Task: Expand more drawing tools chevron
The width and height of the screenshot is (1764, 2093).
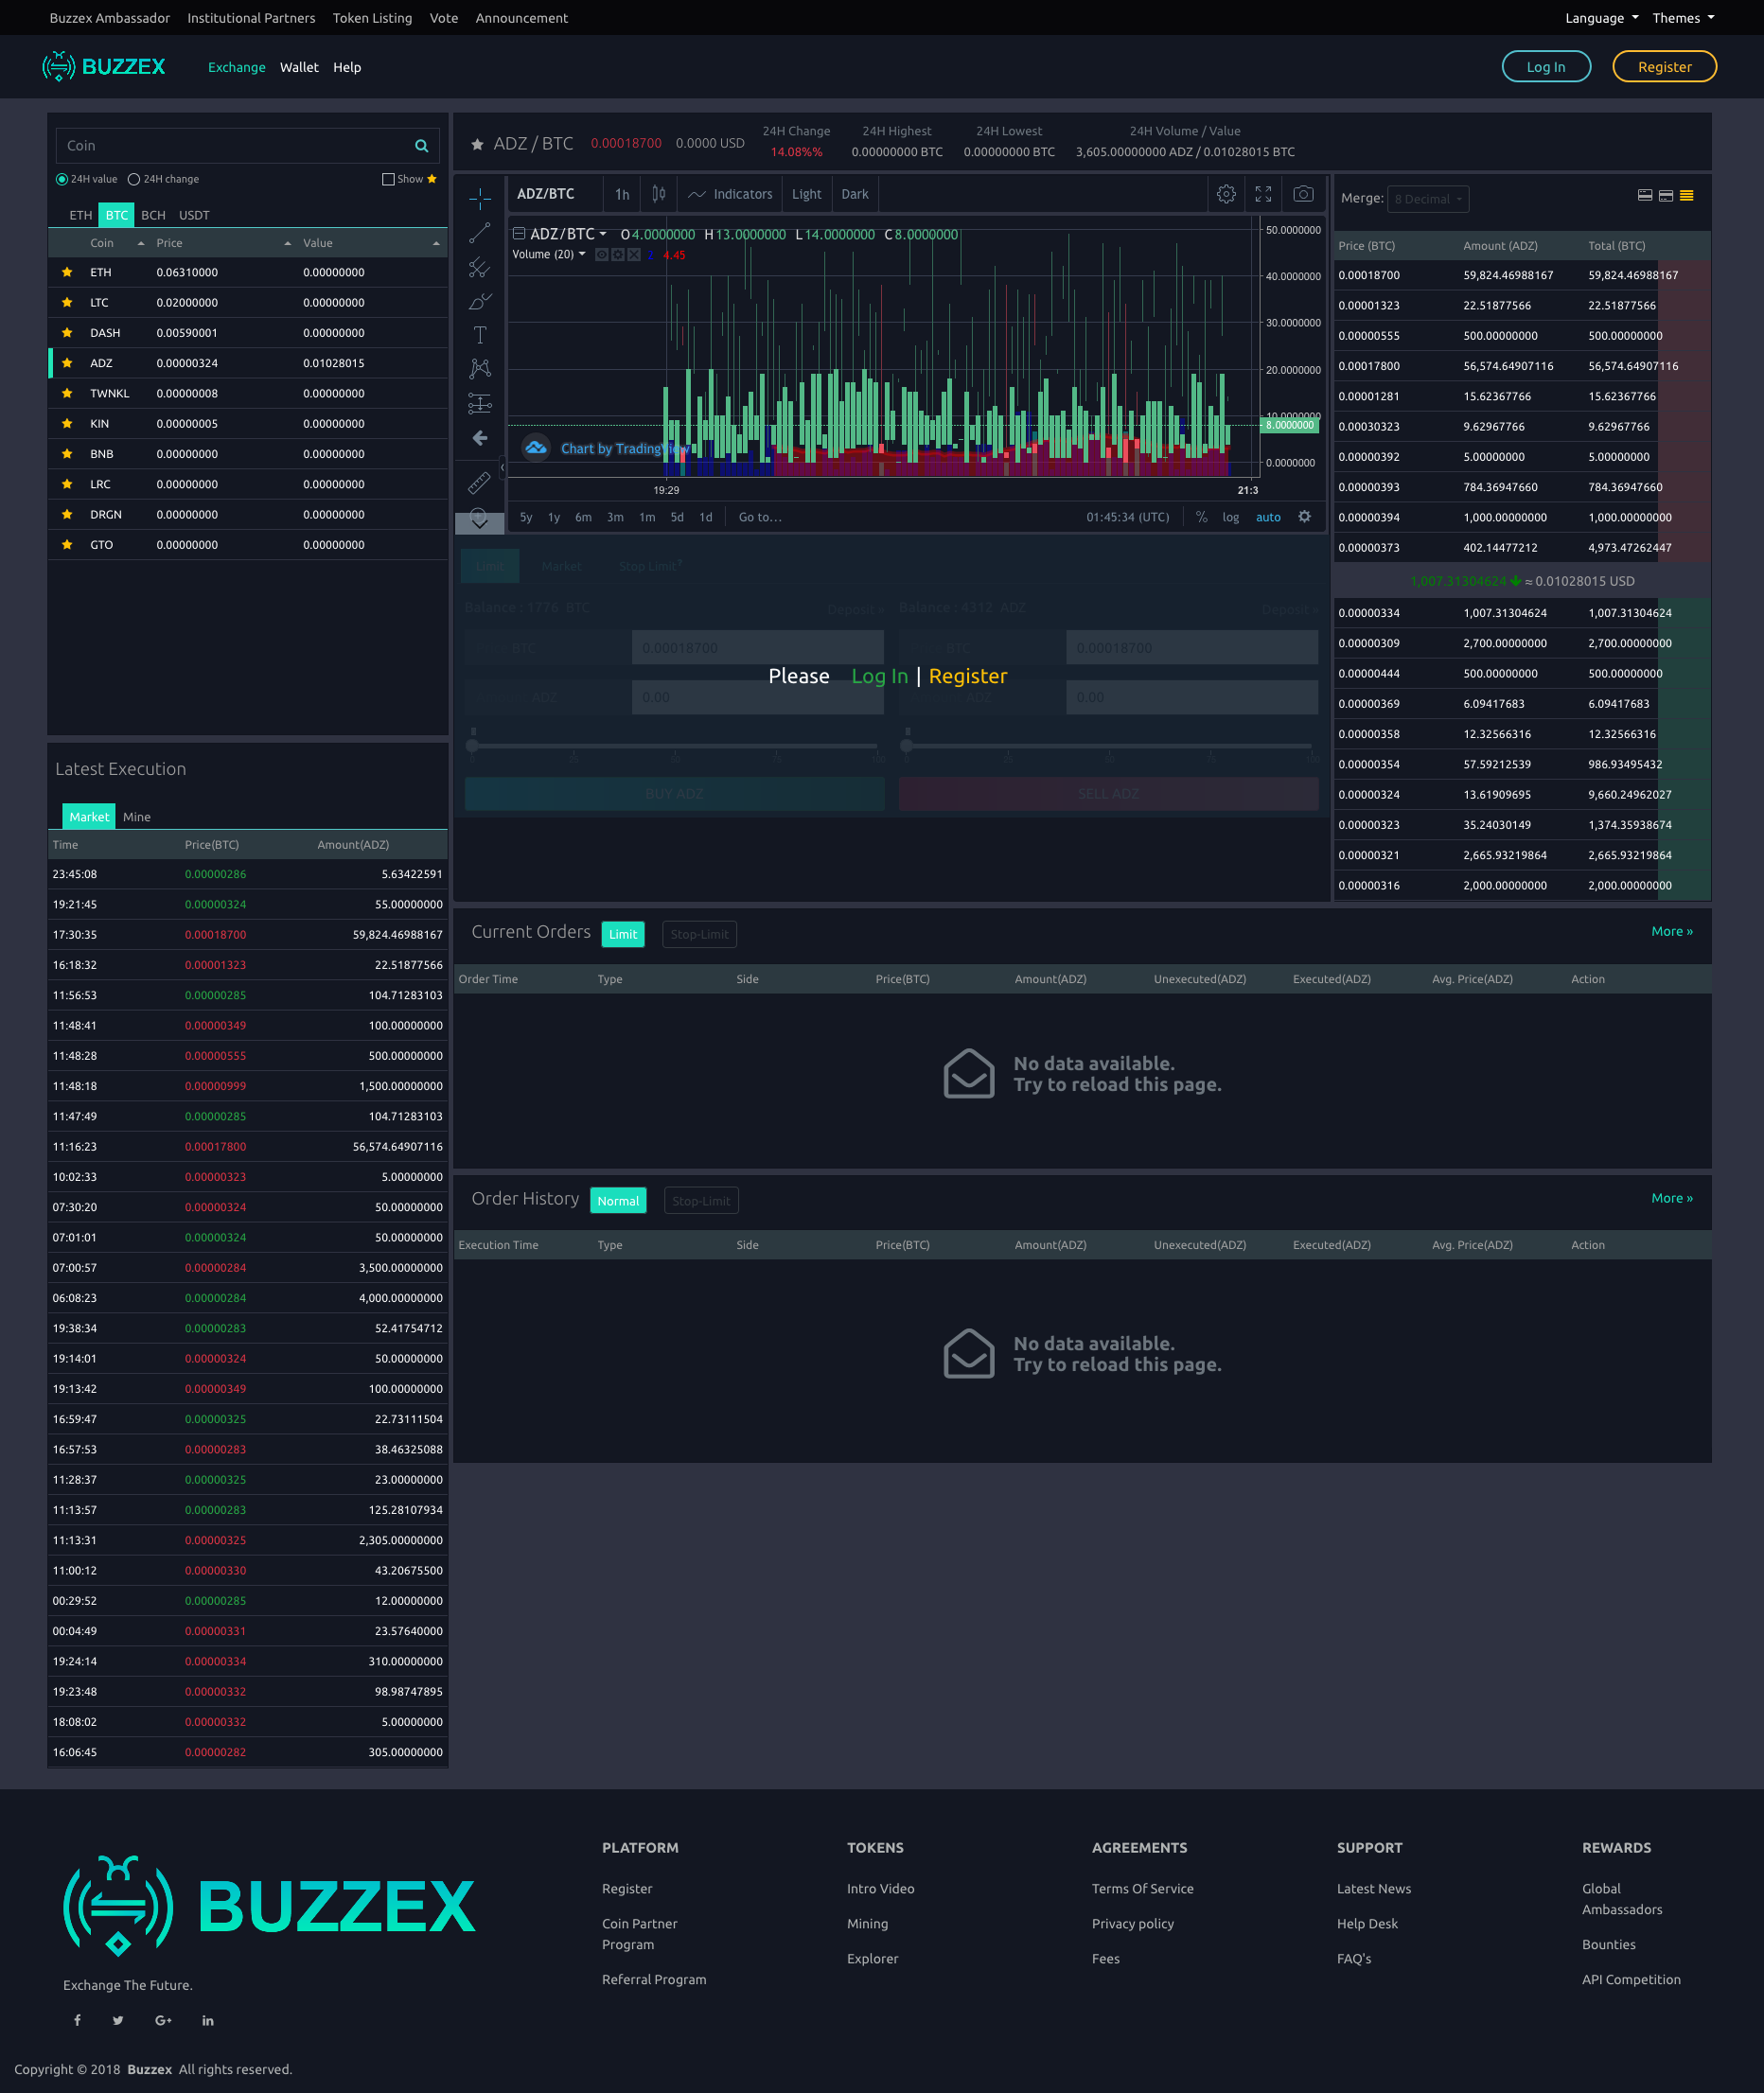Action: pos(480,522)
